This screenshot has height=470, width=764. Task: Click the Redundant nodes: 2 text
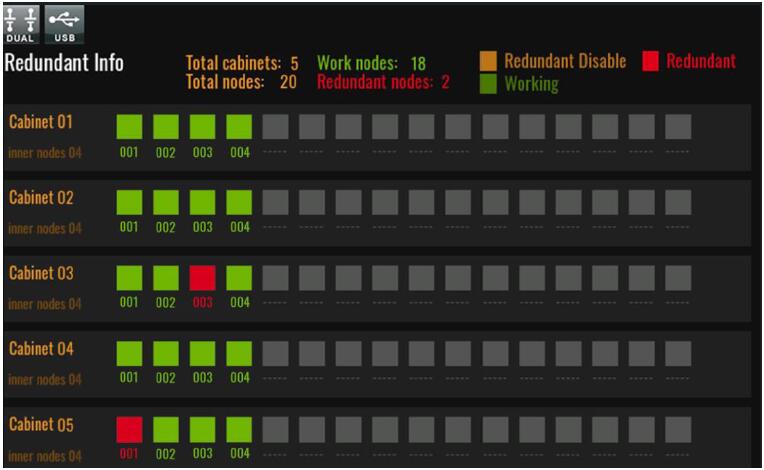383,82
